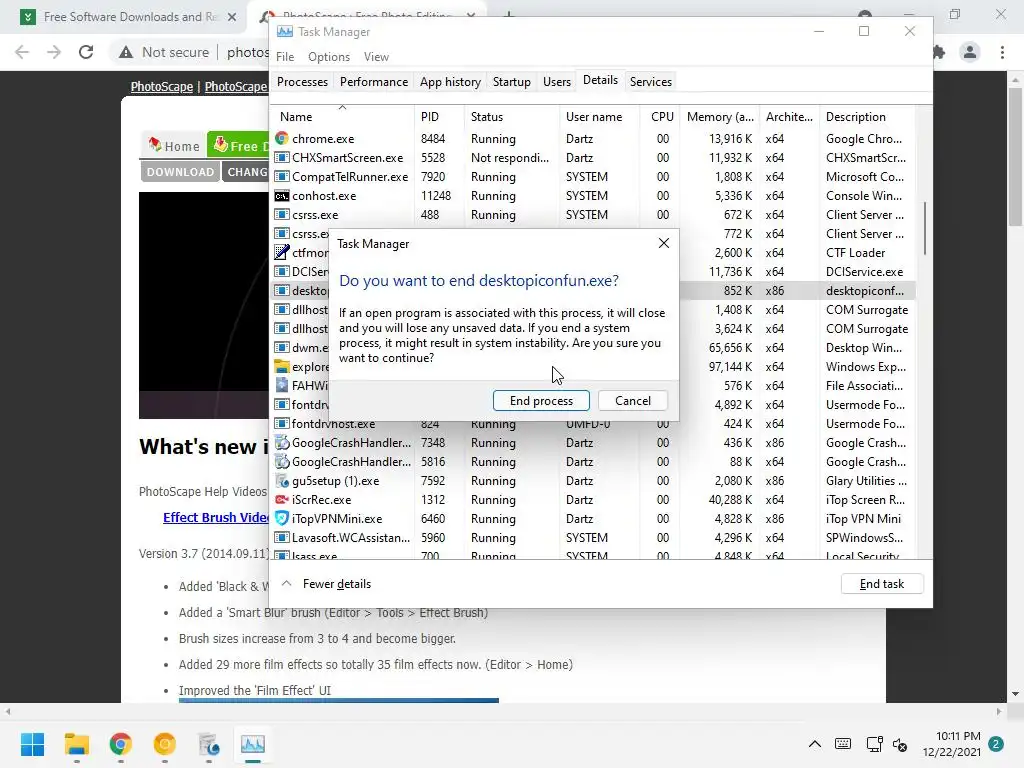Viewport: 1024px width, 768px height.
Task: Select the explorer folder icon row
Action: [281, 366]
